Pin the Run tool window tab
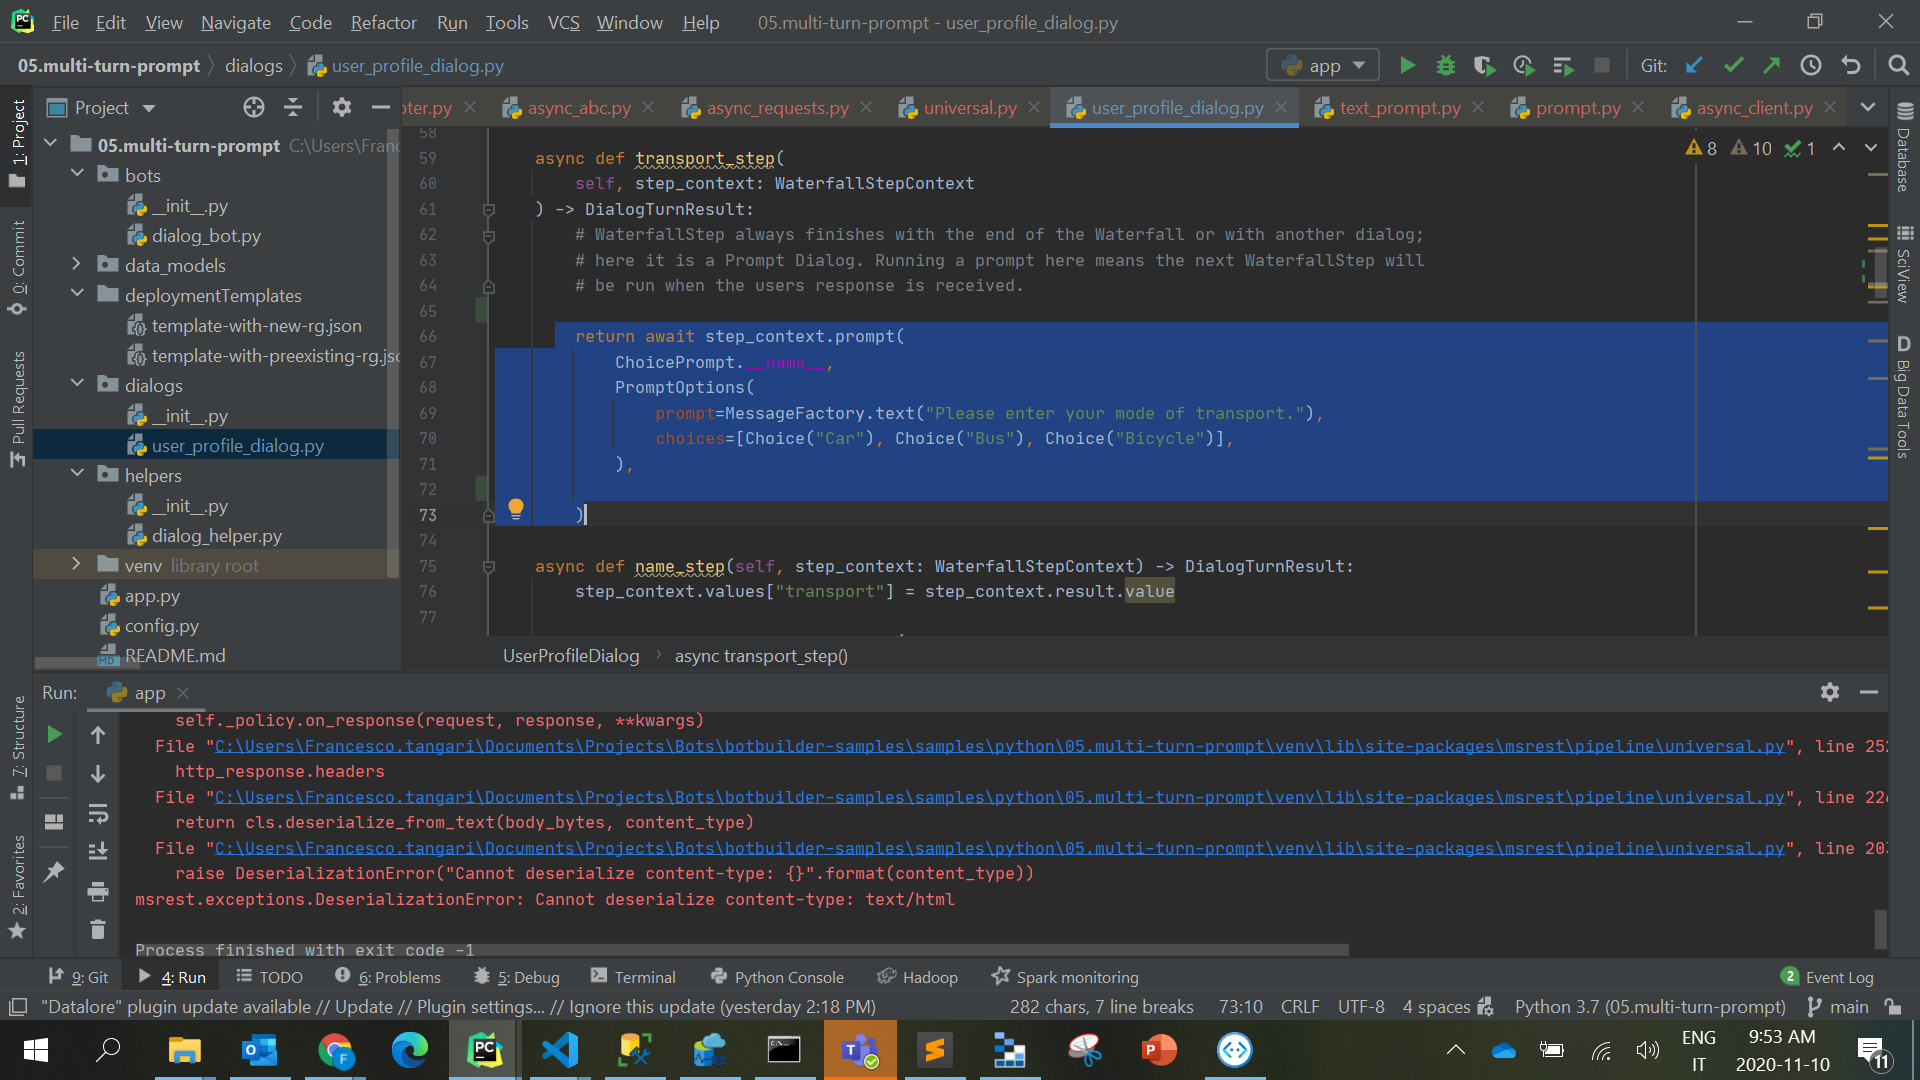This screenshot has width=1920, height=1080. 54,872
